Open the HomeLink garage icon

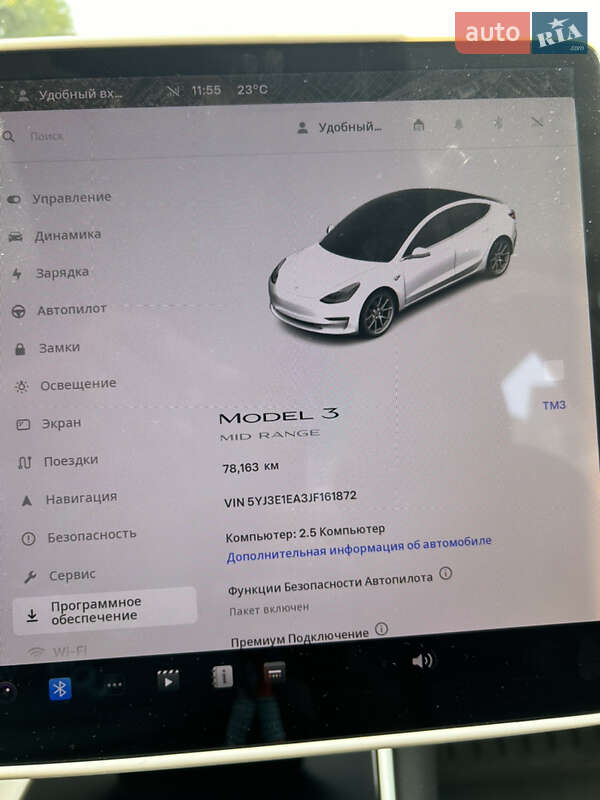[x=418, y=124]
